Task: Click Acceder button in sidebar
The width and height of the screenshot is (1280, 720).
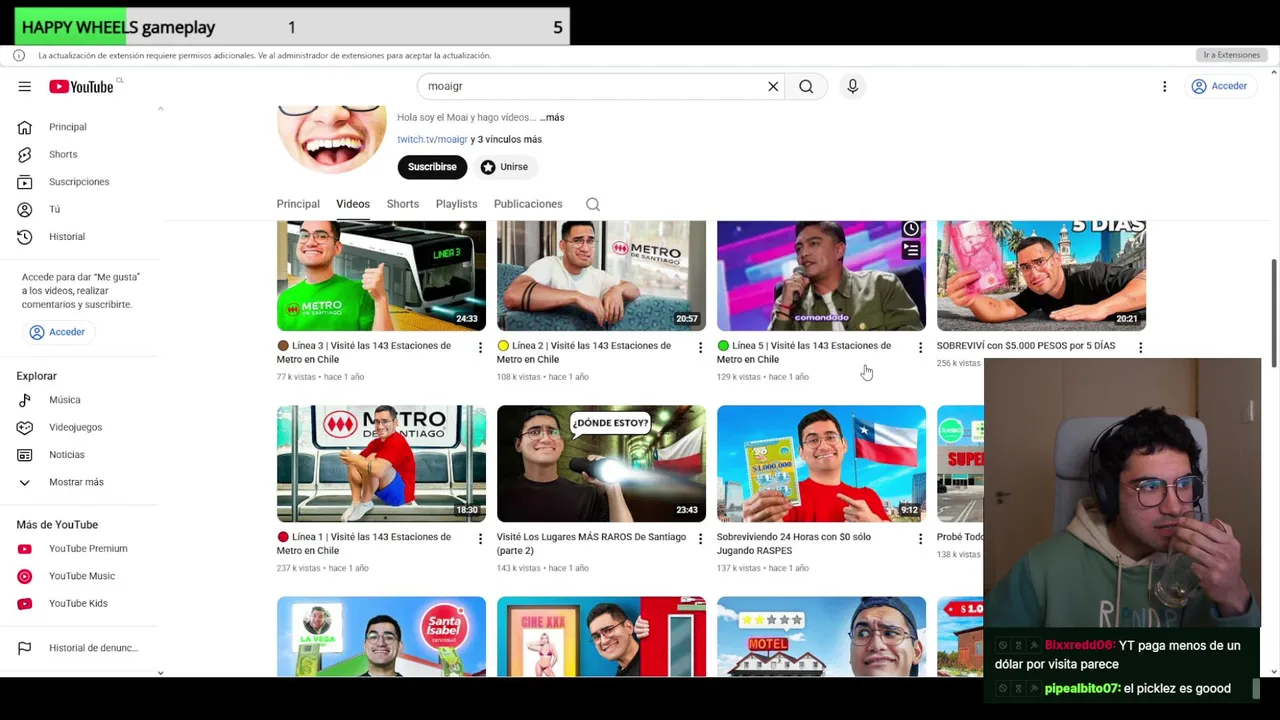Action: click(x=57, y=332)
